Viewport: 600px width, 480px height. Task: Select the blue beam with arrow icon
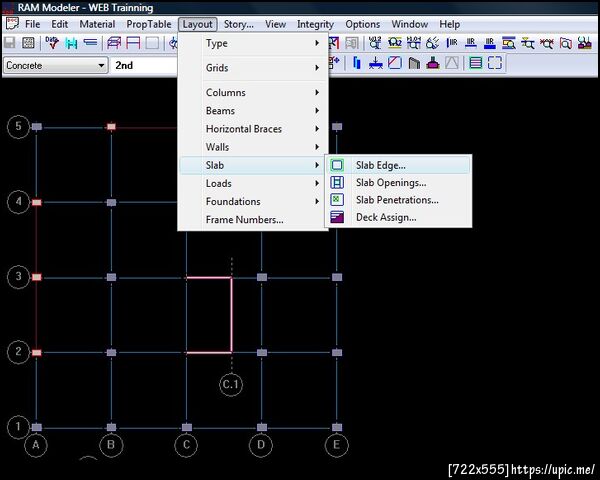click(x=376, y=63)
